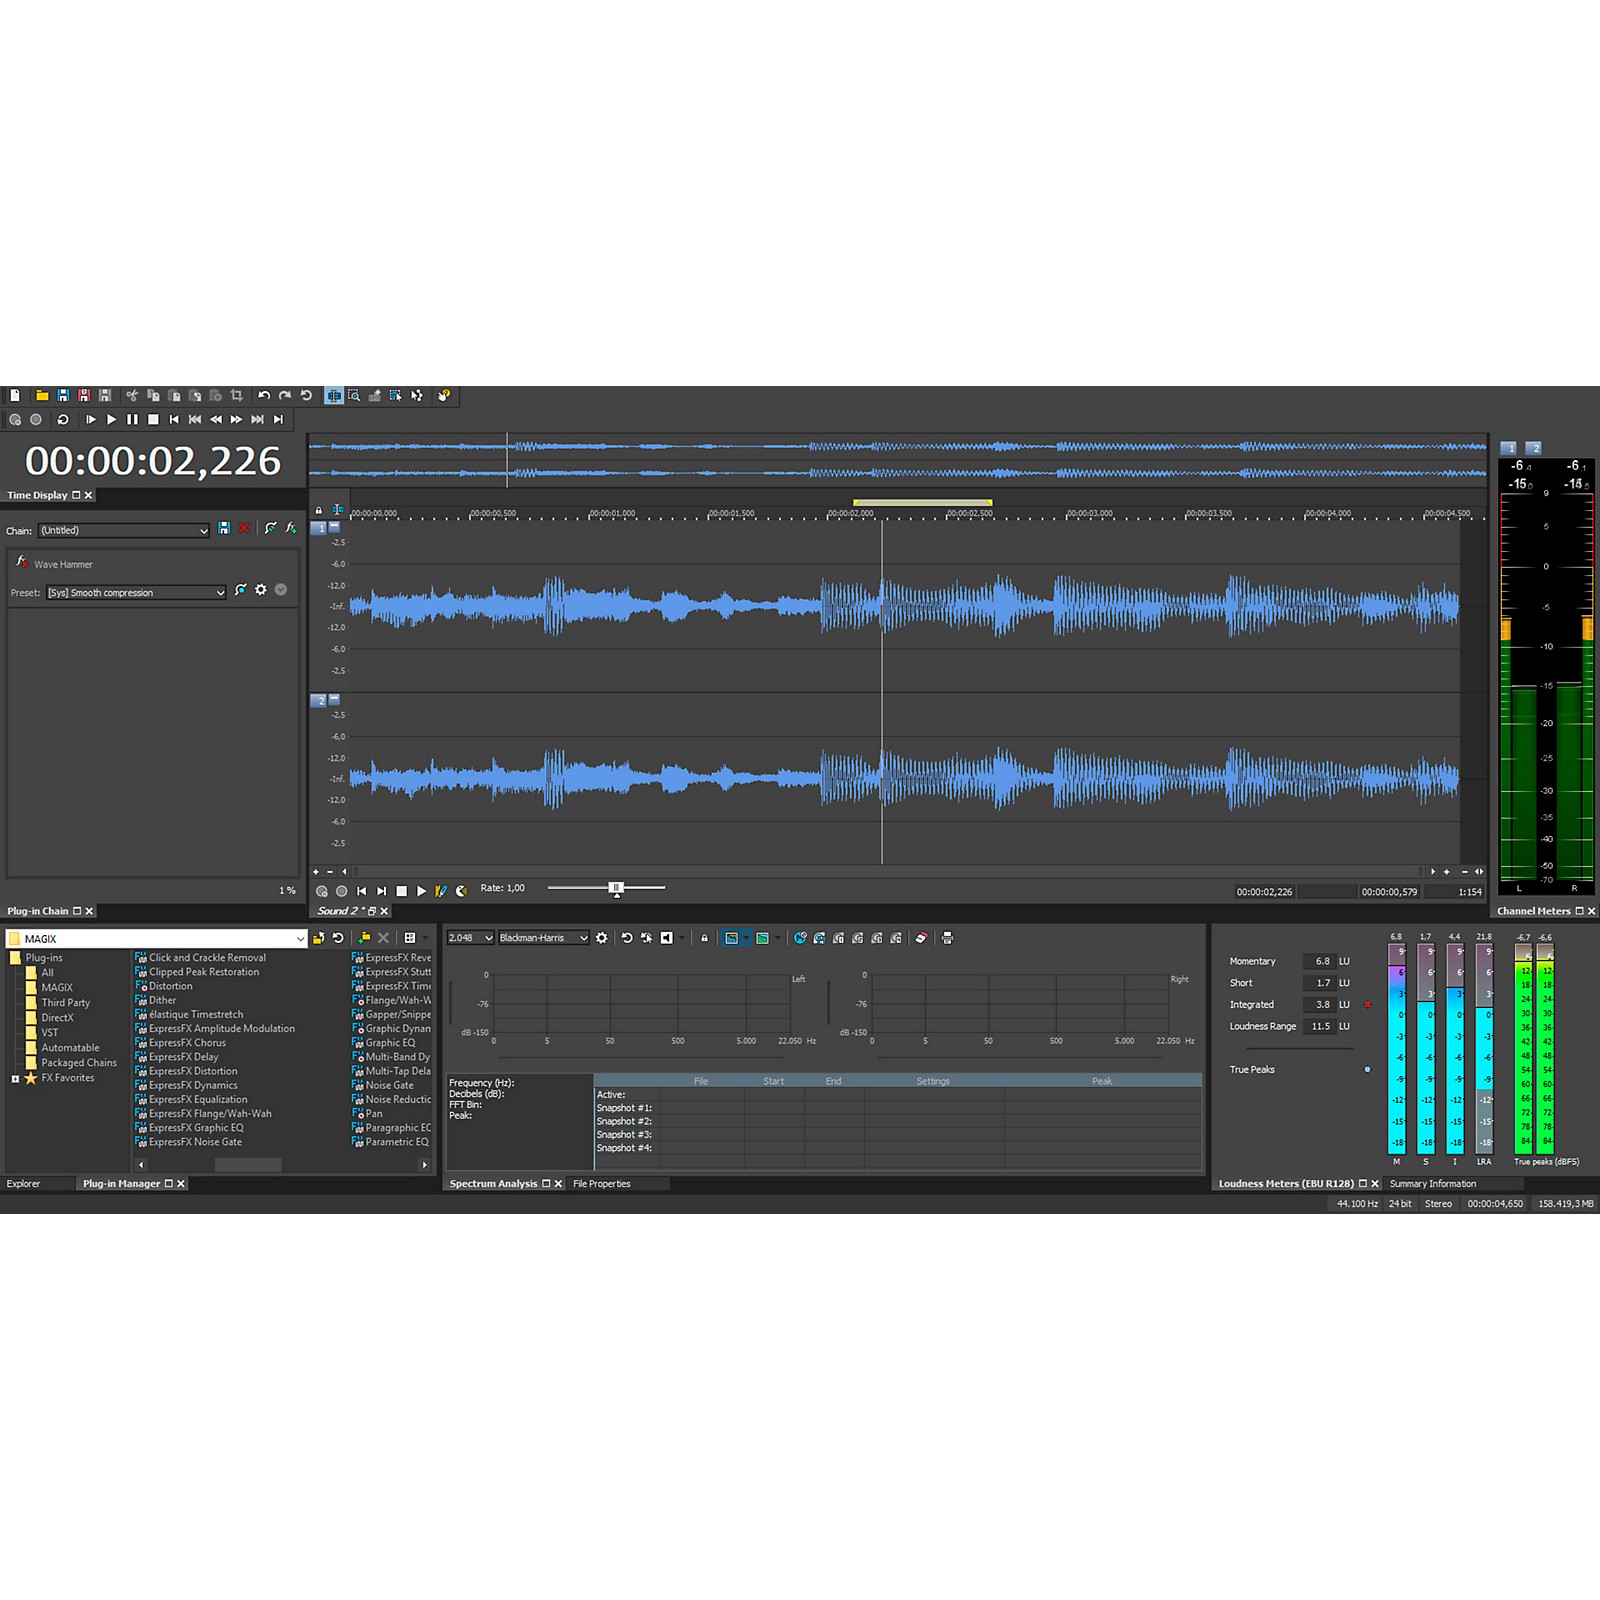Click the Cut scissors icon
This screenshot has width=1600, height=1600.
click(132, 396)
